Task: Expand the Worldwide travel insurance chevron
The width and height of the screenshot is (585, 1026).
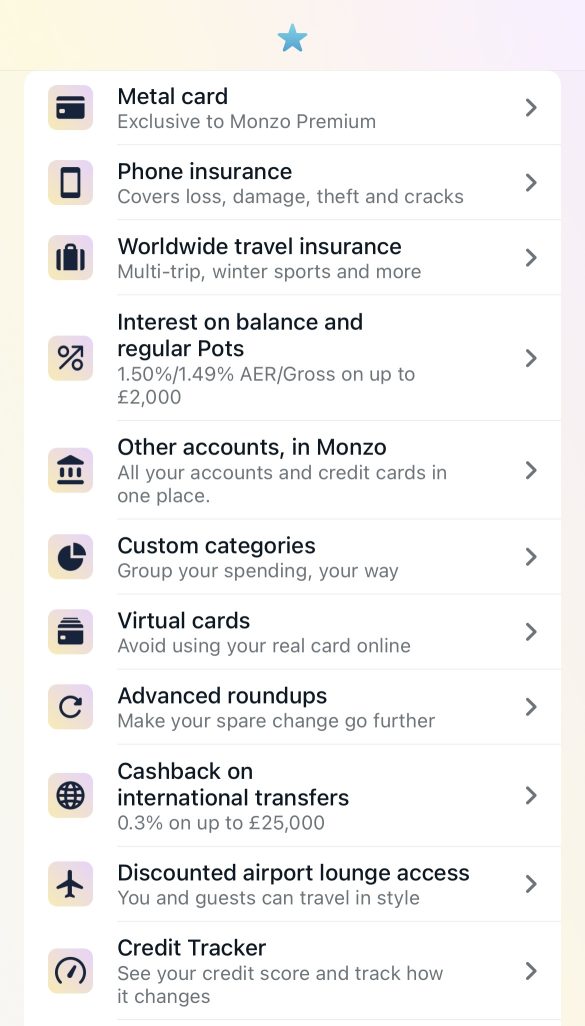Action: (x=531, y=257)
